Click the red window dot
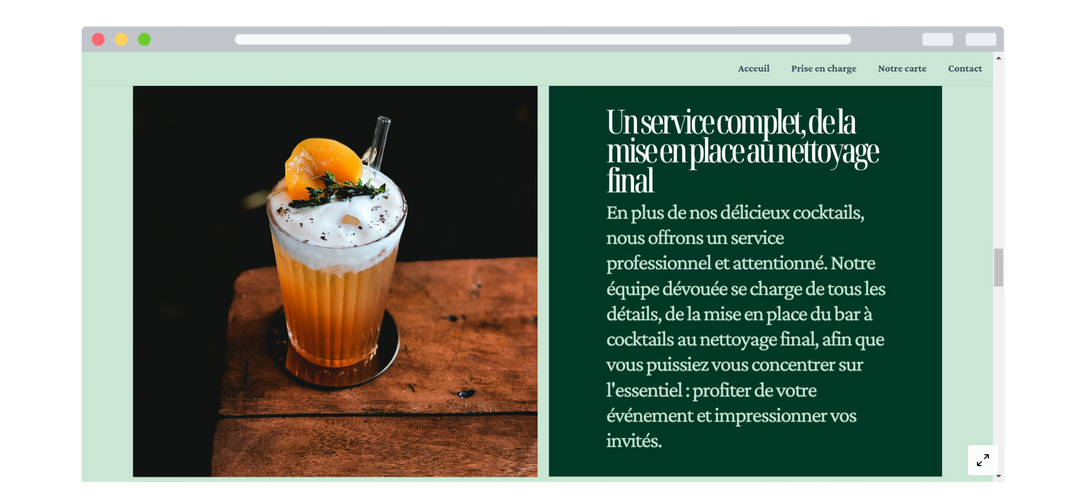1082x504 pixels. click(98, 39)
